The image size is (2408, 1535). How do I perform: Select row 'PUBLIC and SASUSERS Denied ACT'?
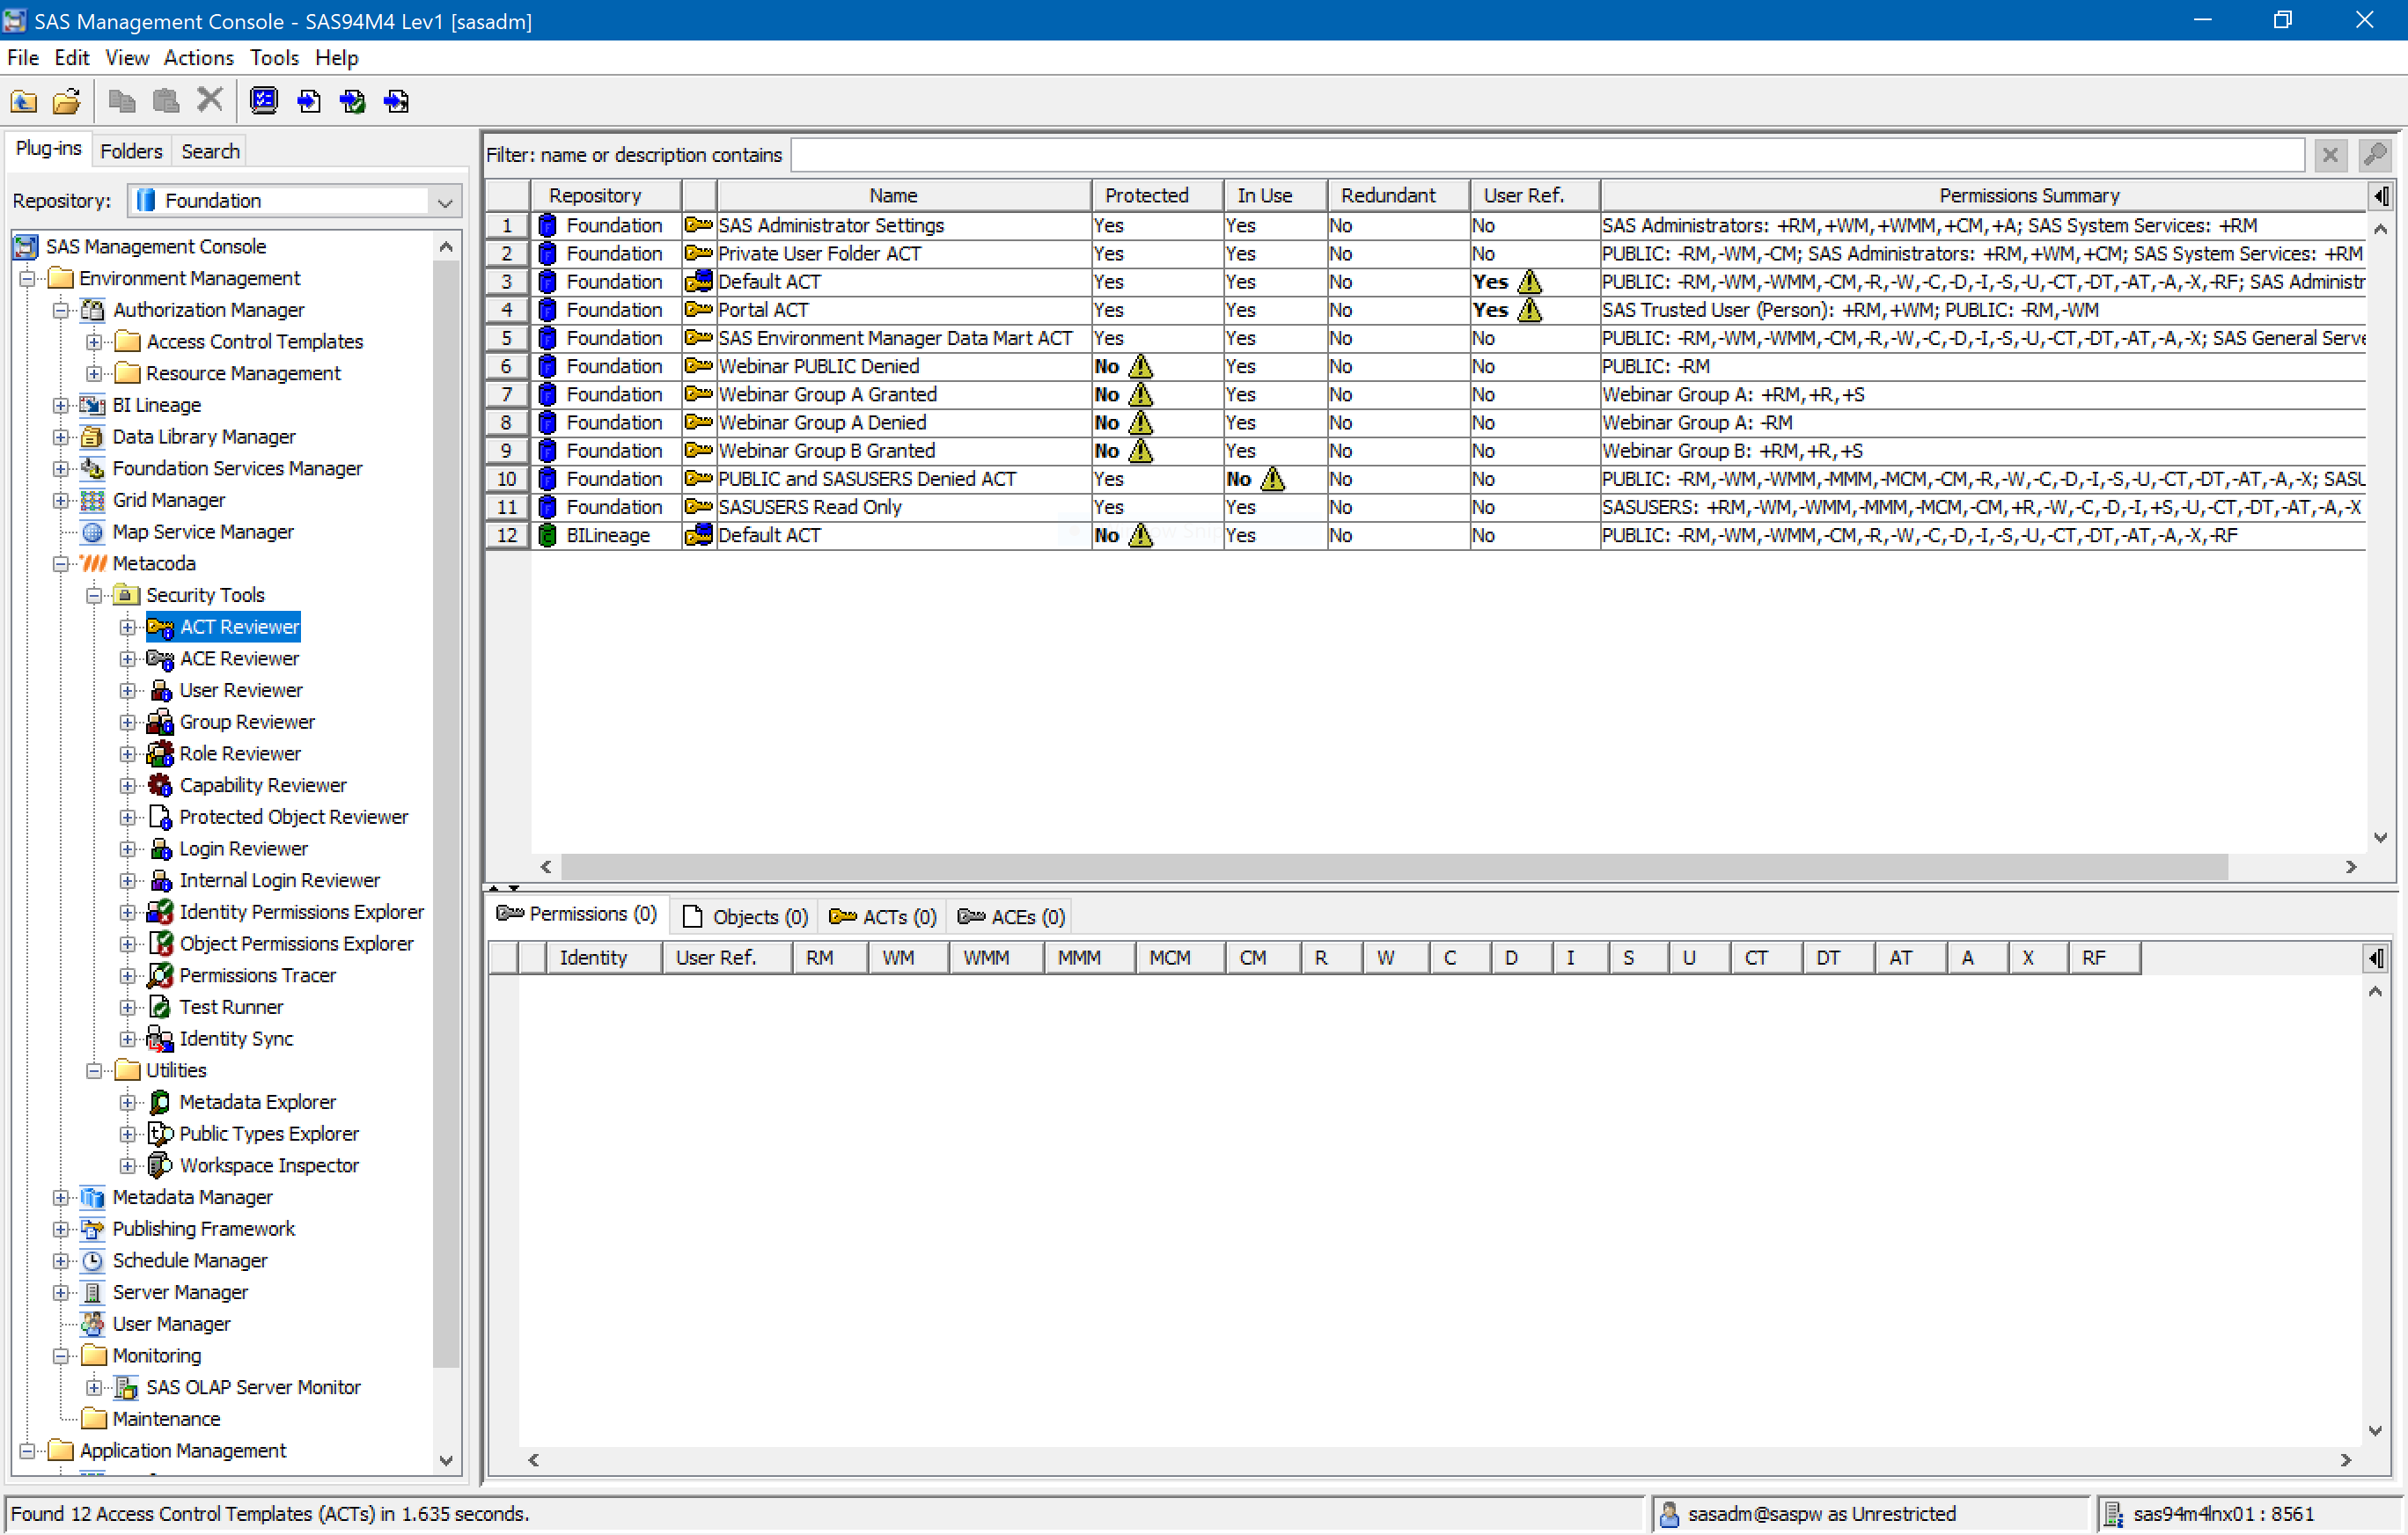[x=1426, y=479]
